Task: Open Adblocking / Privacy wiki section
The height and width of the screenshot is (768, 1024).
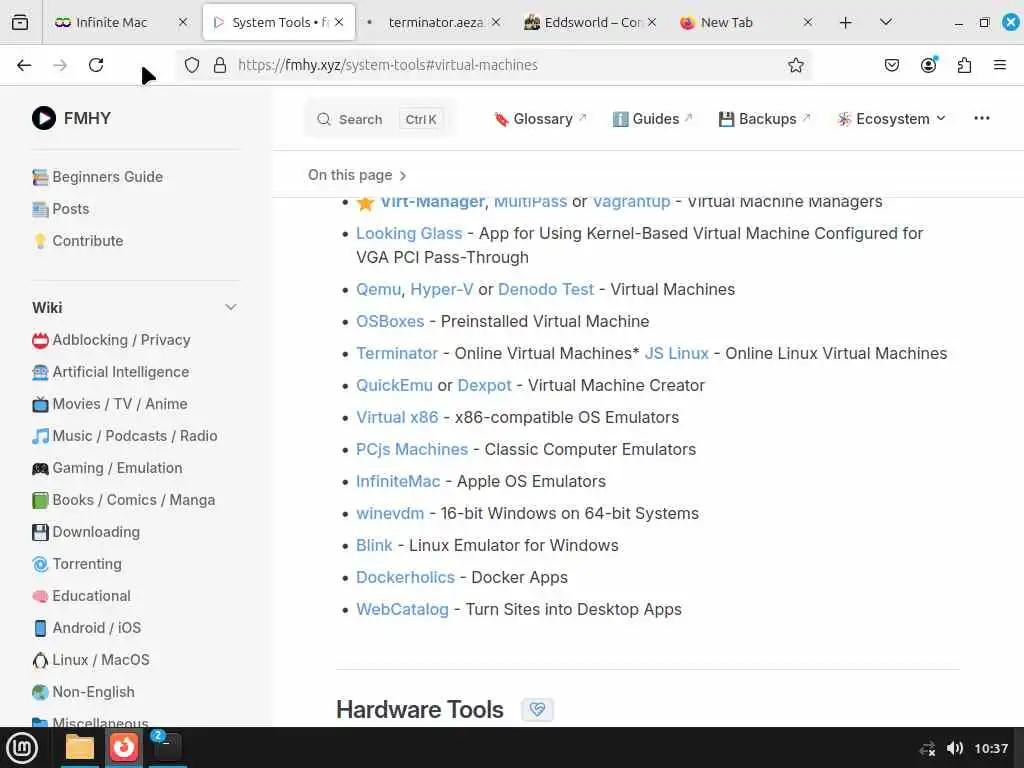Action: (x=111, y=340)
